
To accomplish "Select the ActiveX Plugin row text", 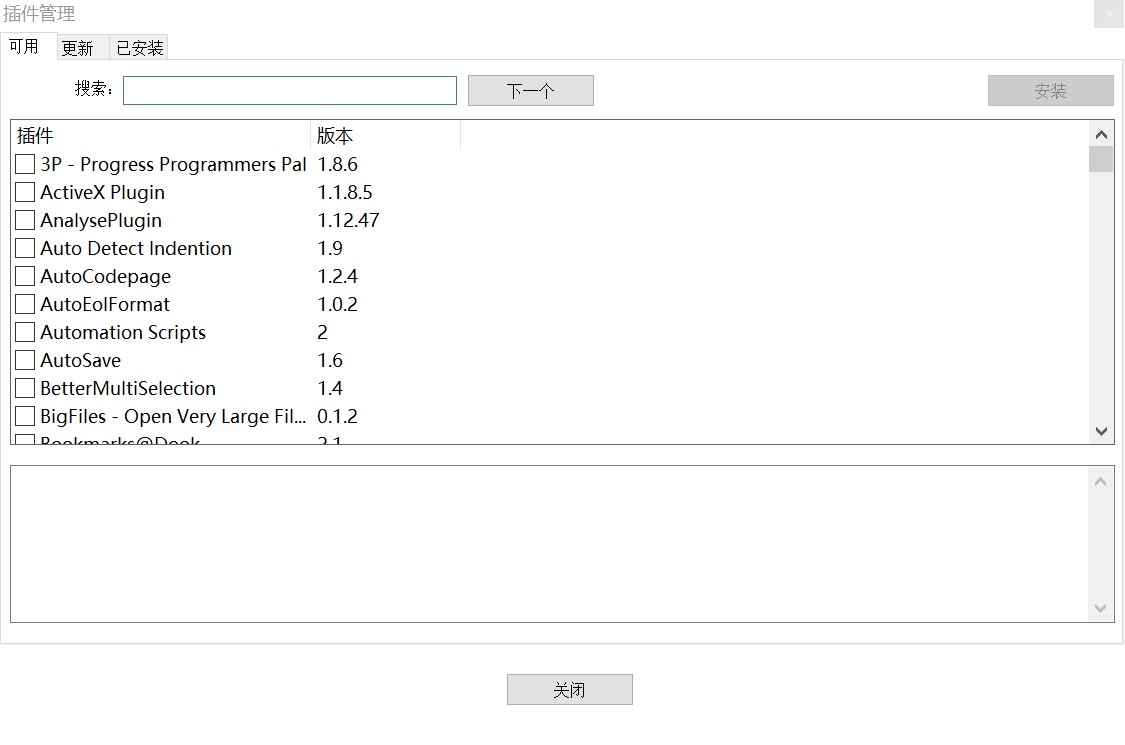I will 103,192.
